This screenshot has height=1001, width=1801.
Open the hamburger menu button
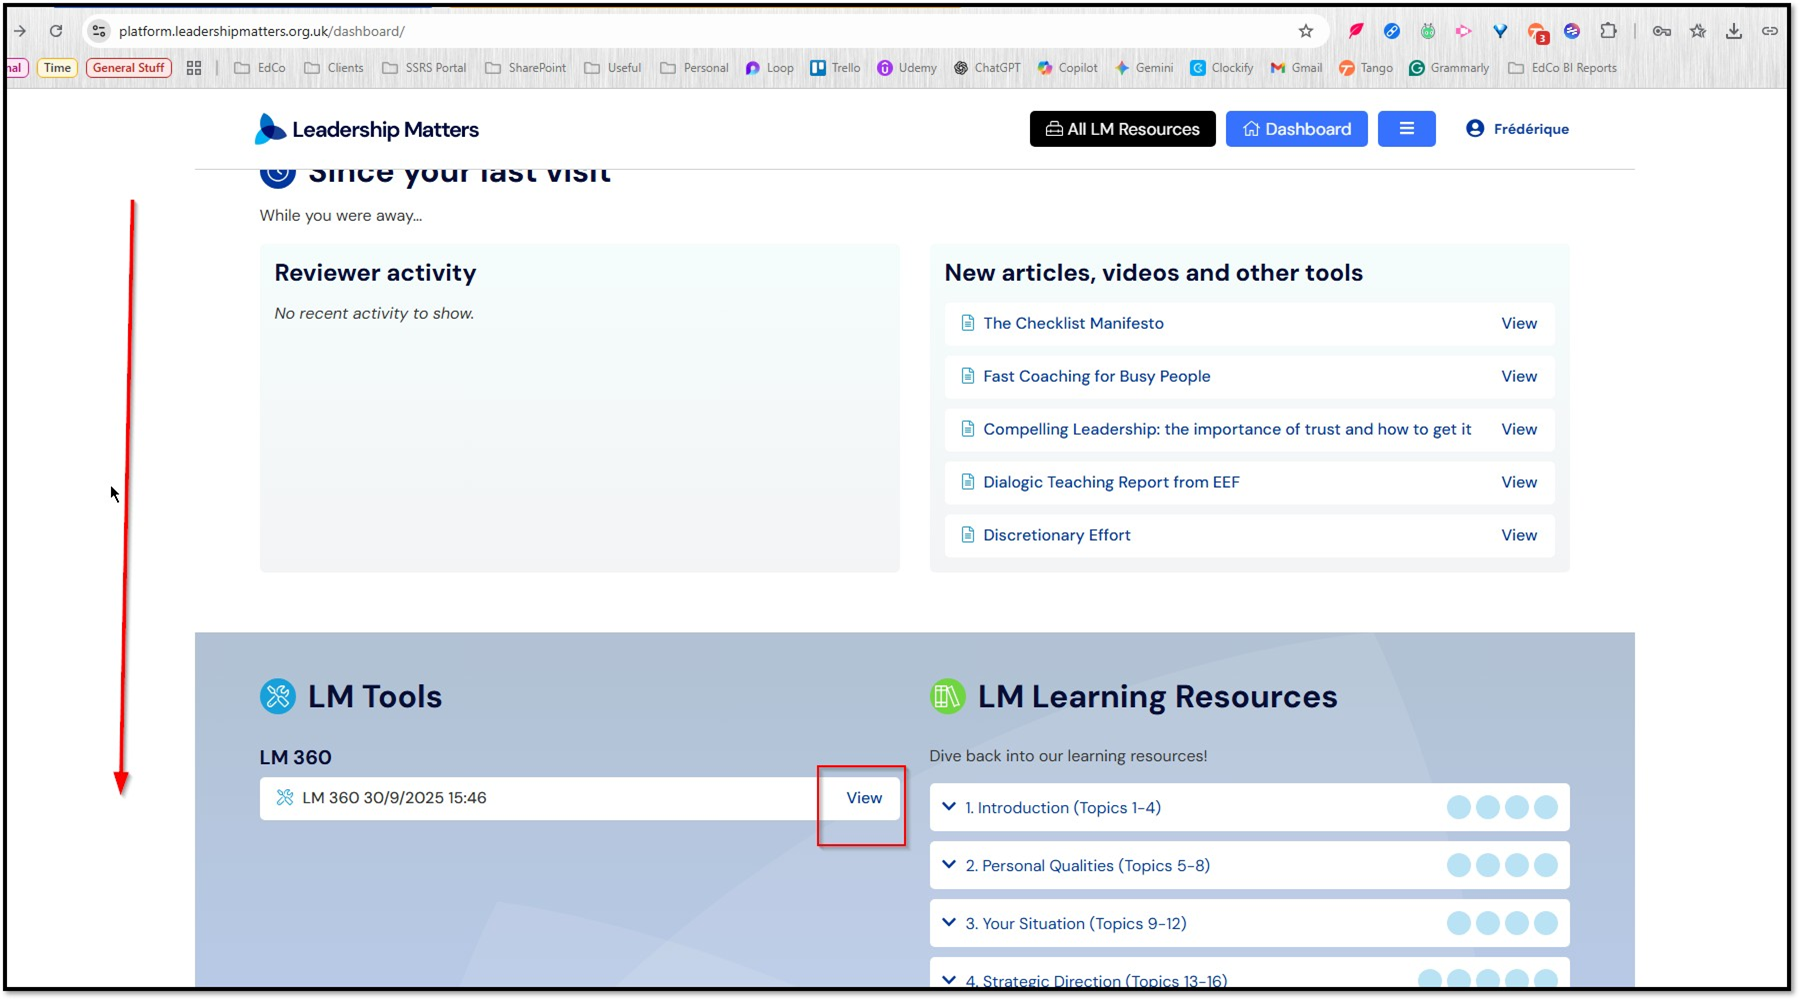pyautogui.click(x=1406, y=129)
